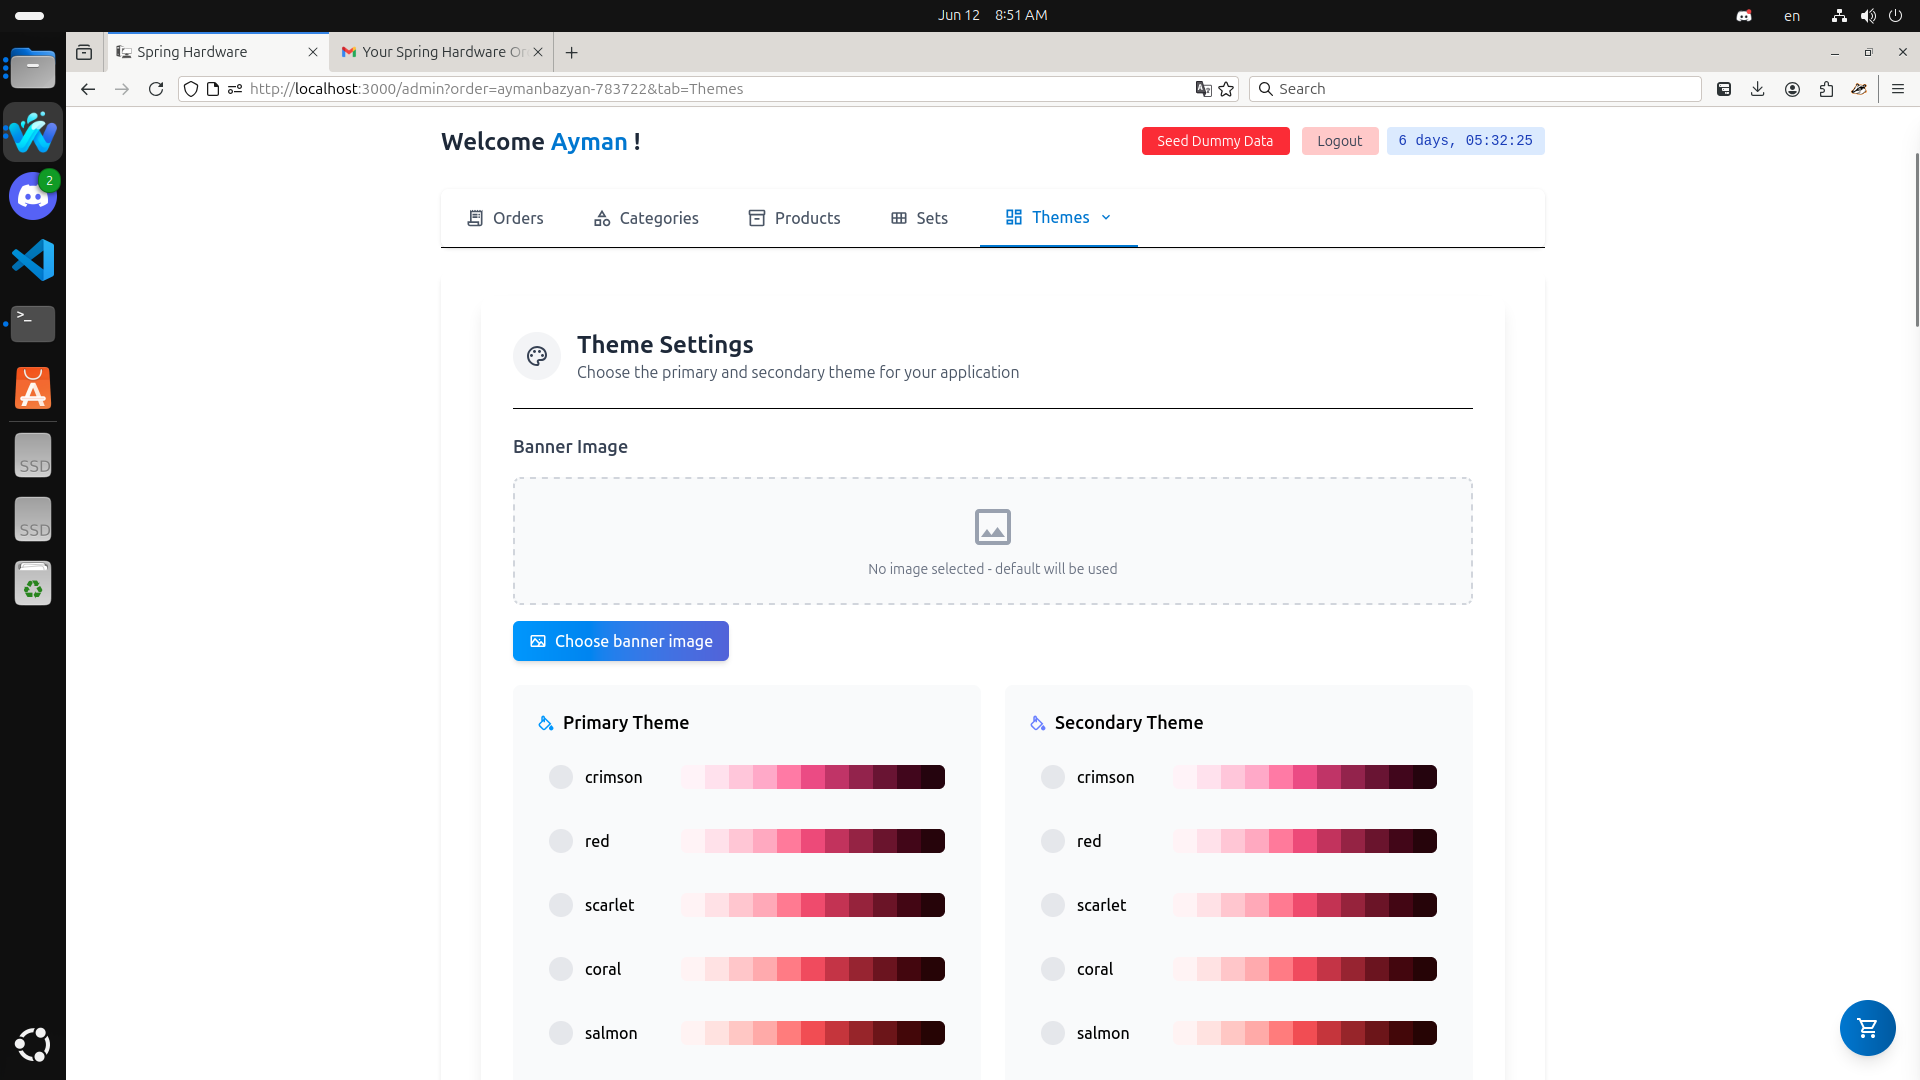The width and height of the screenshot is (1920, 1080).
Task: Select coral as Primary Theme
Action: coord(561,969)
